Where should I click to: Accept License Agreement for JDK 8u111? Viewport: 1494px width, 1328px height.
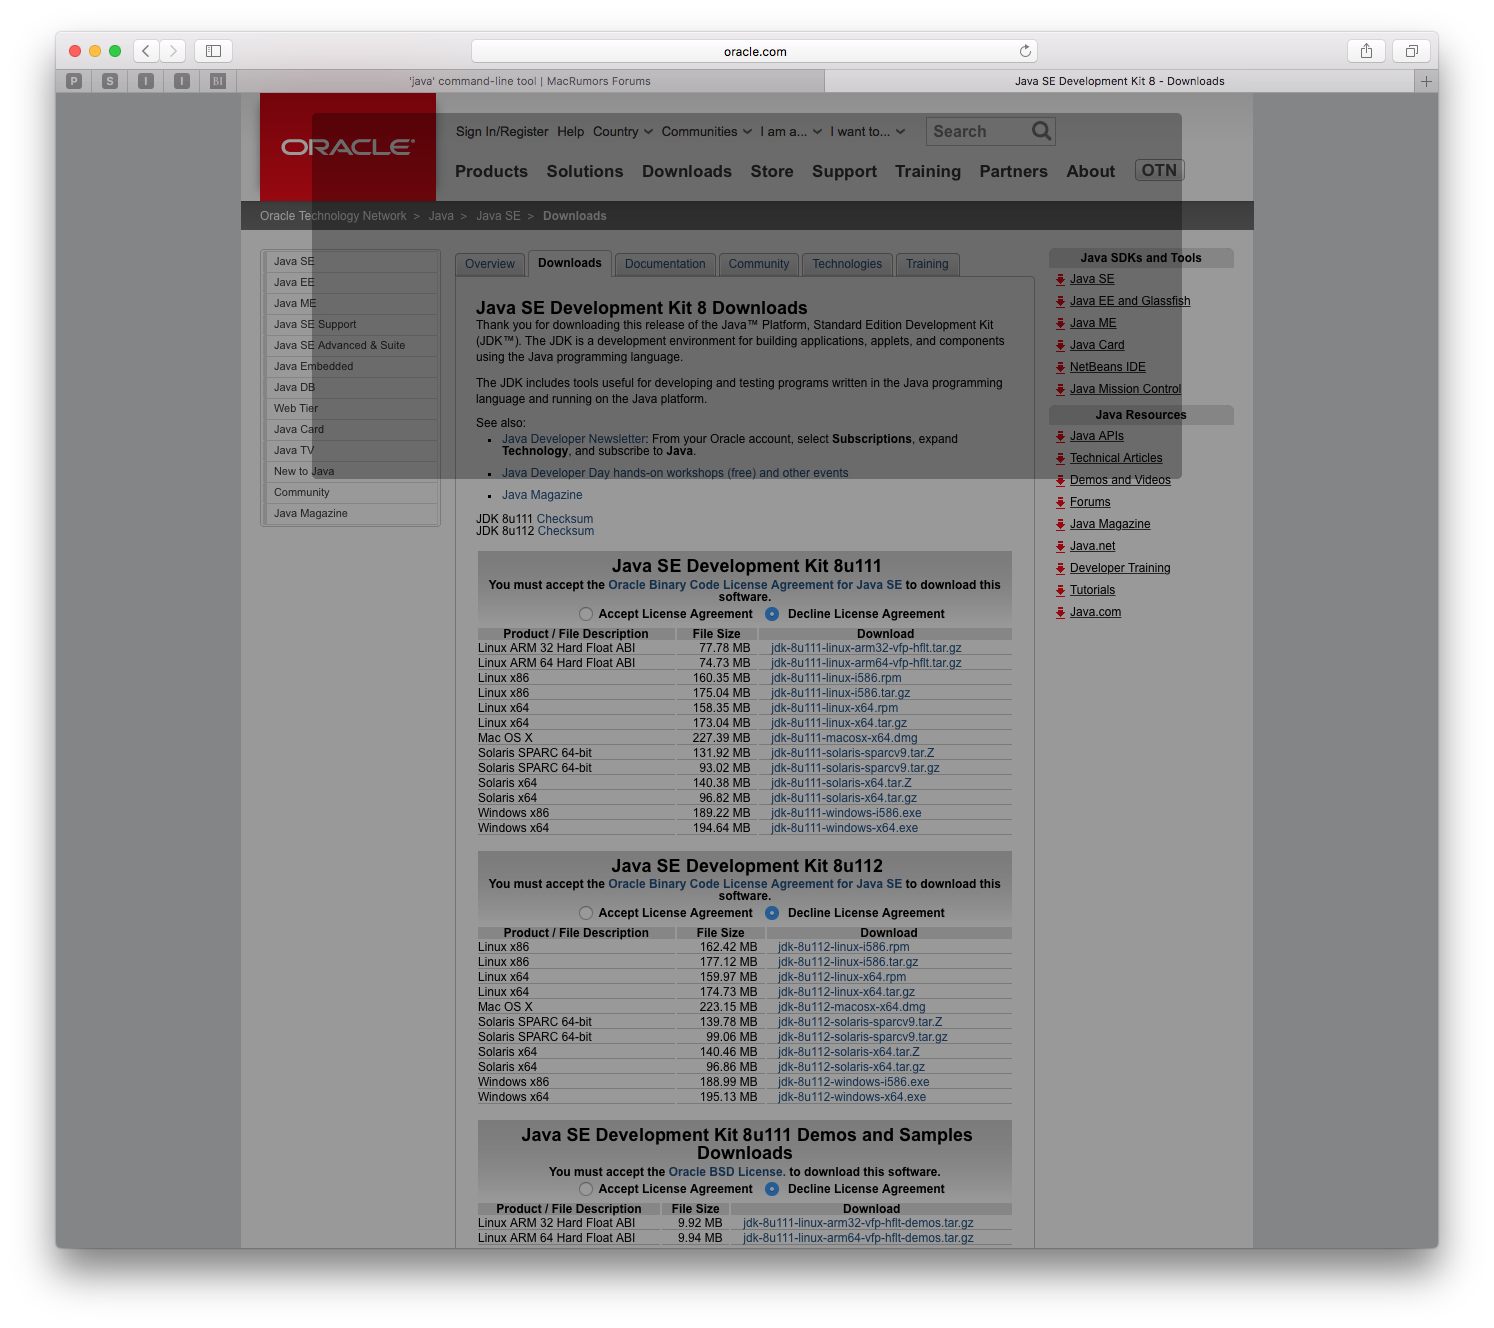[586, 614]
